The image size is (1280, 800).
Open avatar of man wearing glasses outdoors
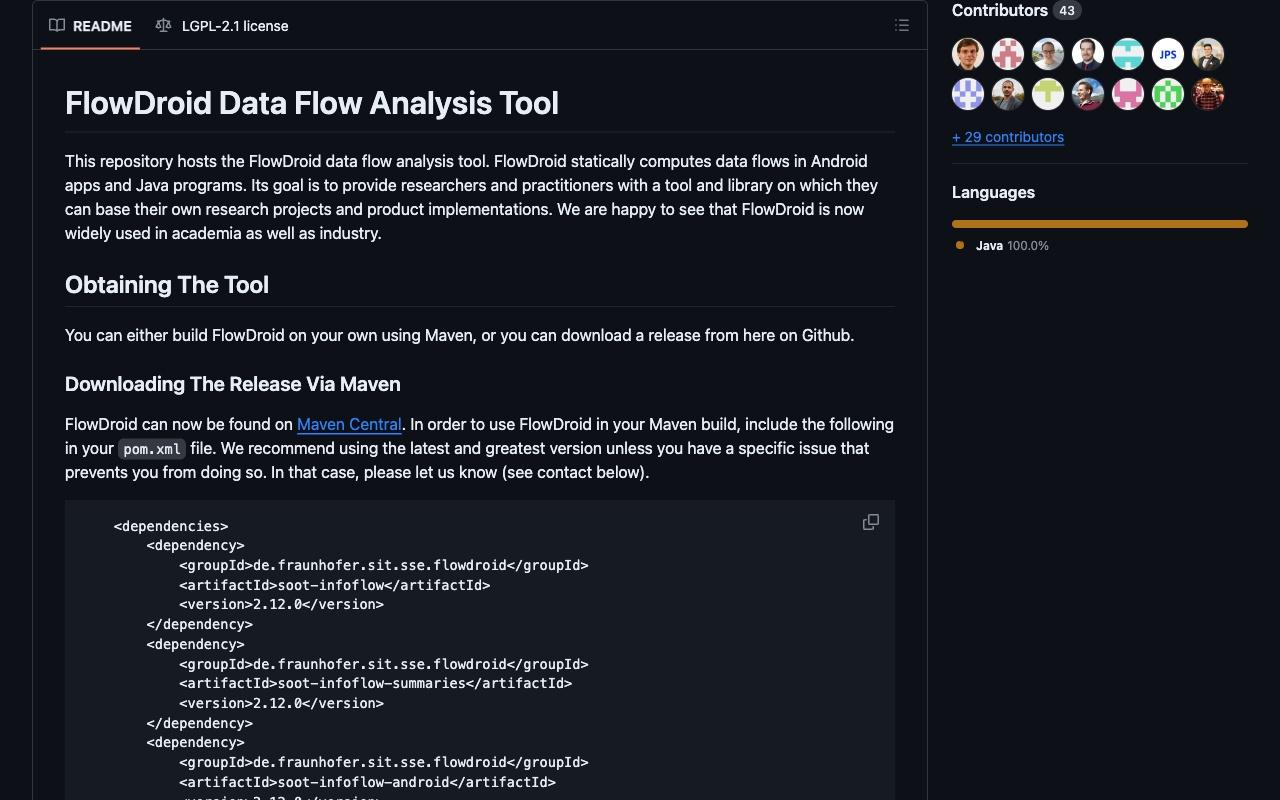pos(1048,54)
